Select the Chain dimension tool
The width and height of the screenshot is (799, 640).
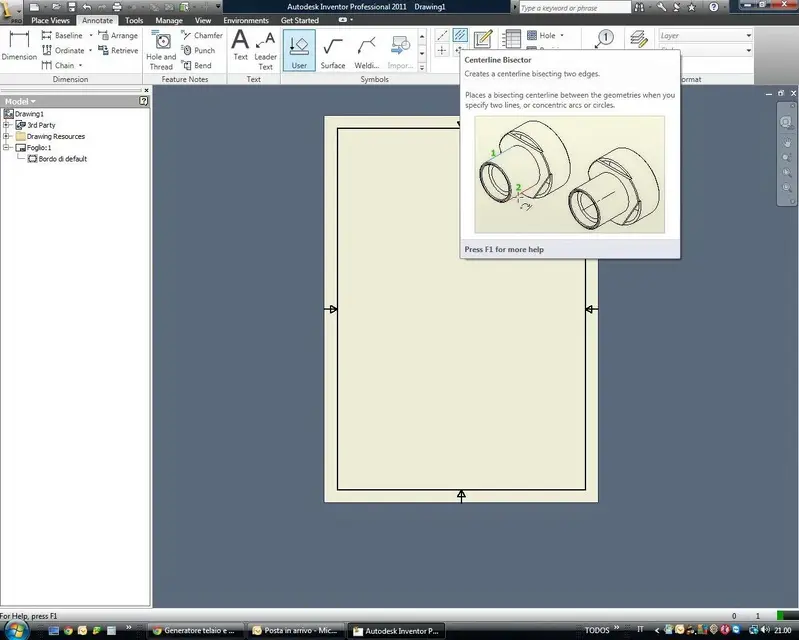[58, 65]
